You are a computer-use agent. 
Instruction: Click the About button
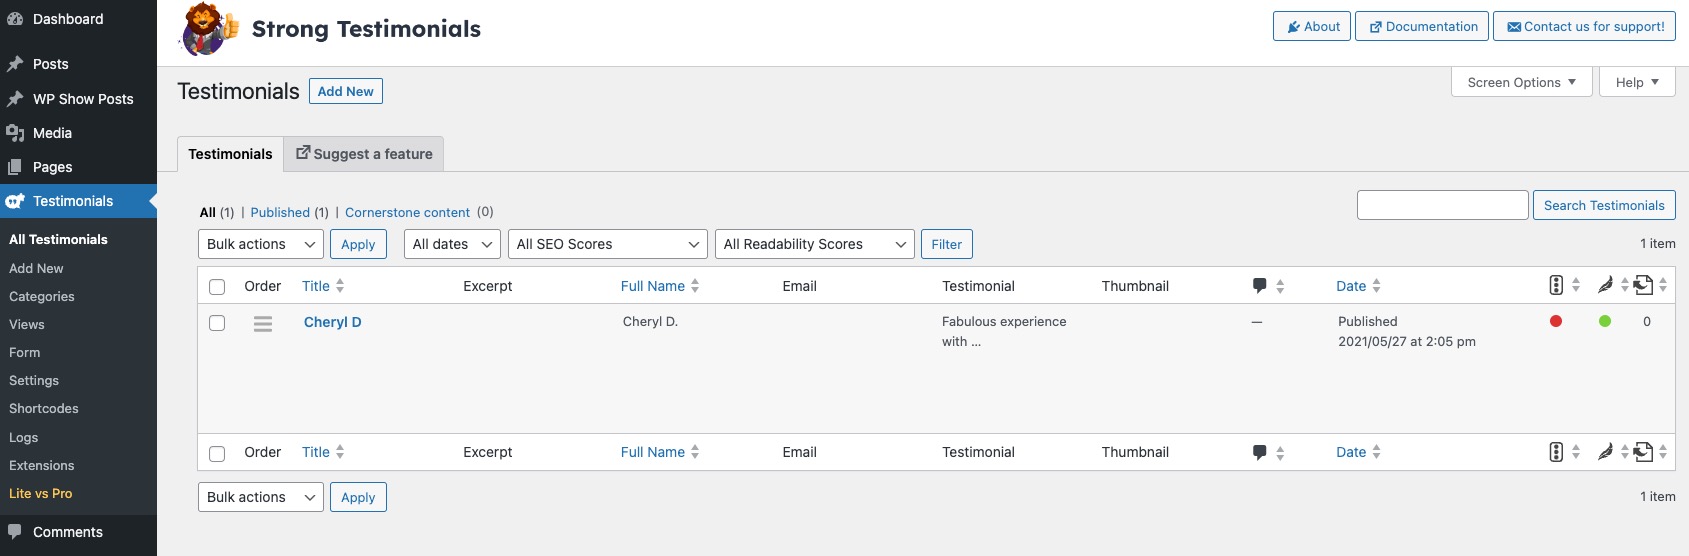pyautogui.click(x=1312, y=27)
